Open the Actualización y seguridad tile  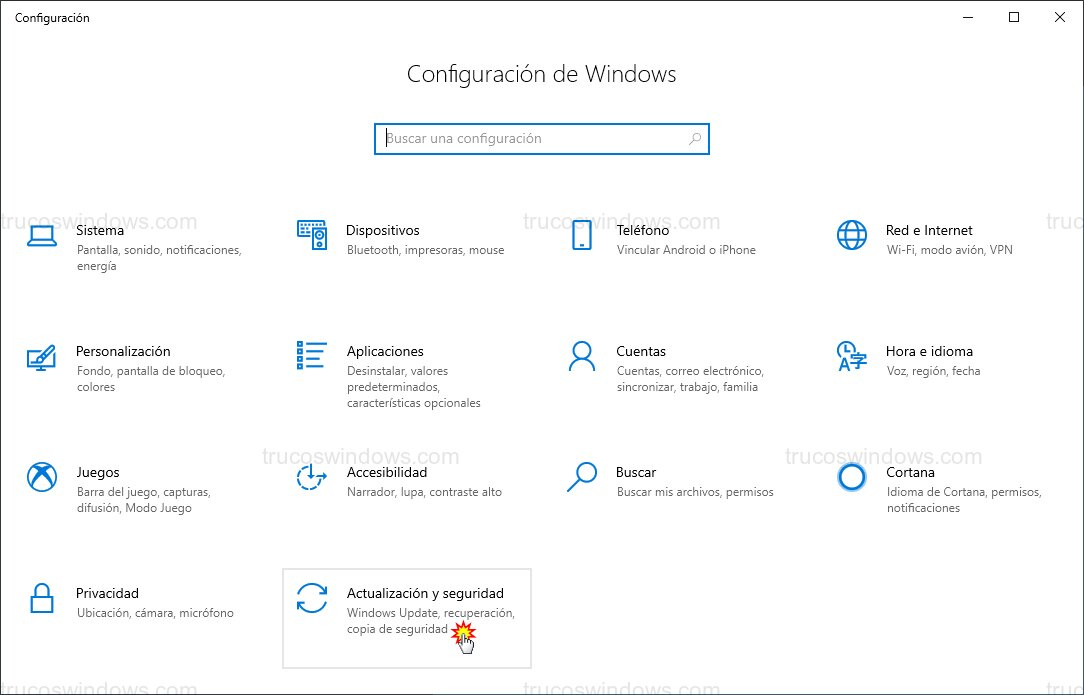tap(407, 617)
